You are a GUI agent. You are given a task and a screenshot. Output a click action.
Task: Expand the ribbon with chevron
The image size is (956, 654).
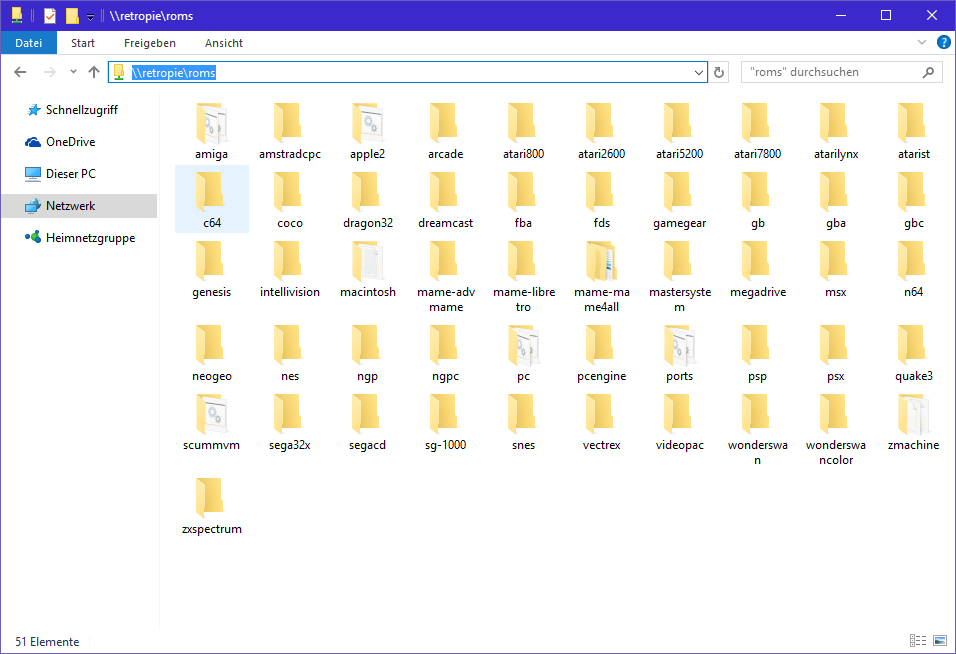922,43
